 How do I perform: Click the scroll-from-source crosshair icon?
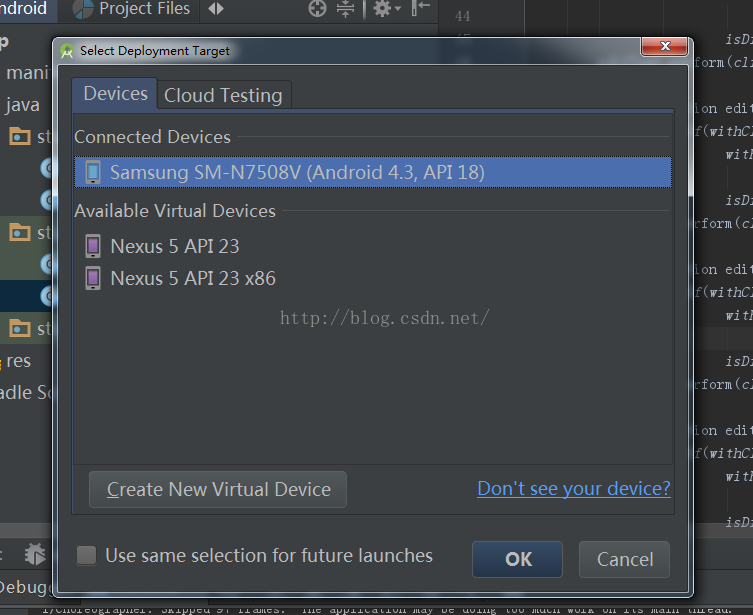click(318, 9)
